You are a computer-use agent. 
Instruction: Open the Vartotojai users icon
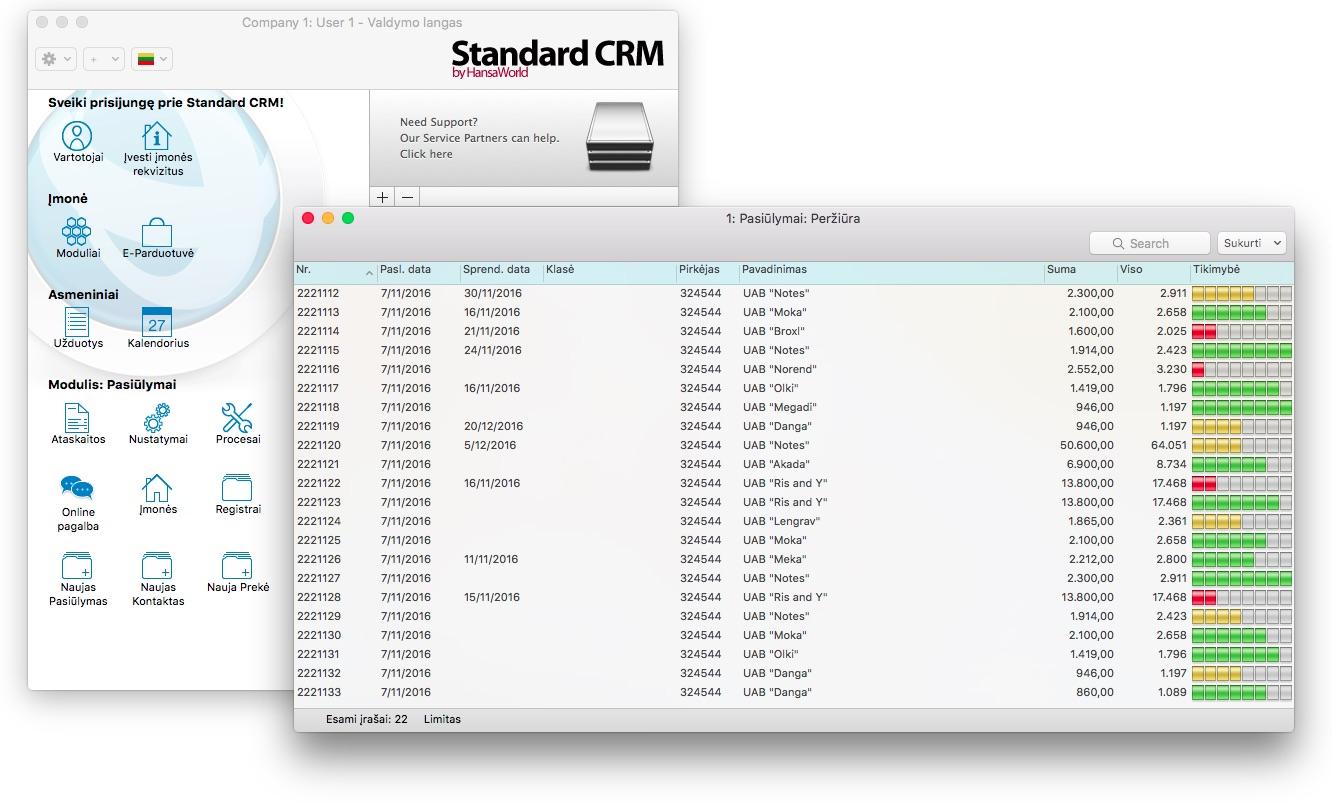point(77,136)
